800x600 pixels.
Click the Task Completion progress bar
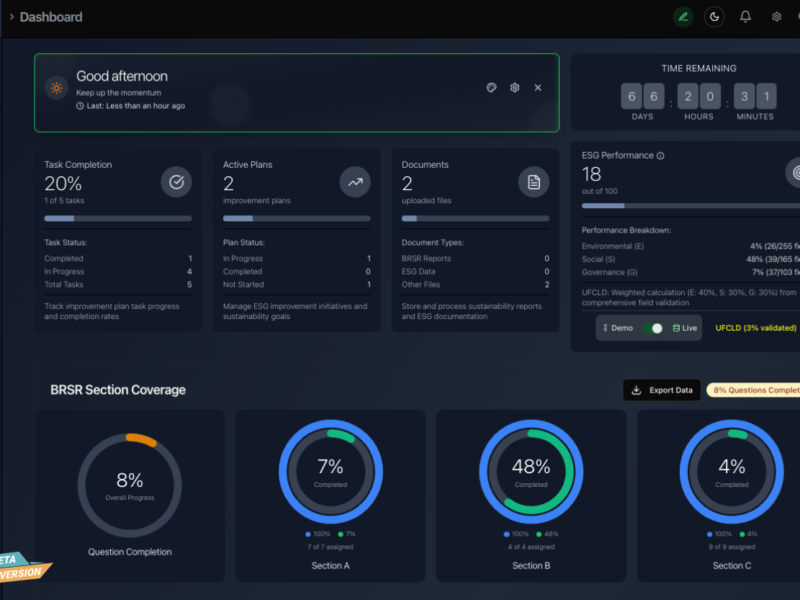click(118, 218)
